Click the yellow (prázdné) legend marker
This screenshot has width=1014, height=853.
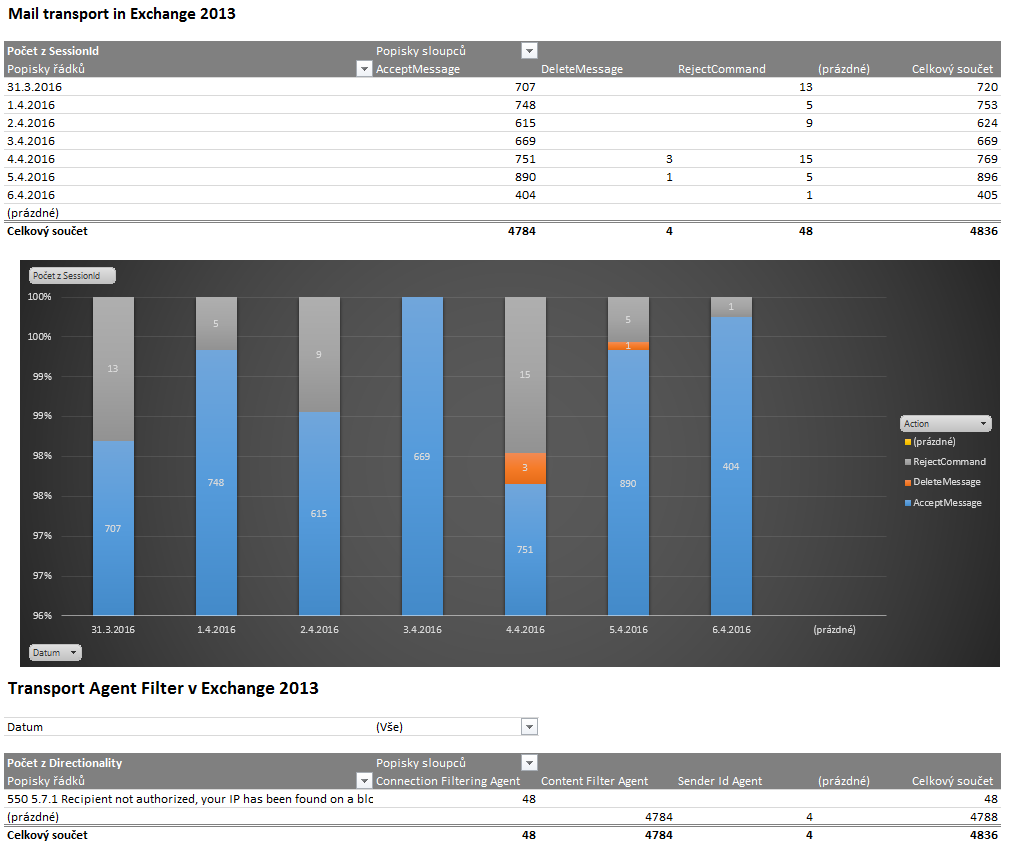coord(908,442)
